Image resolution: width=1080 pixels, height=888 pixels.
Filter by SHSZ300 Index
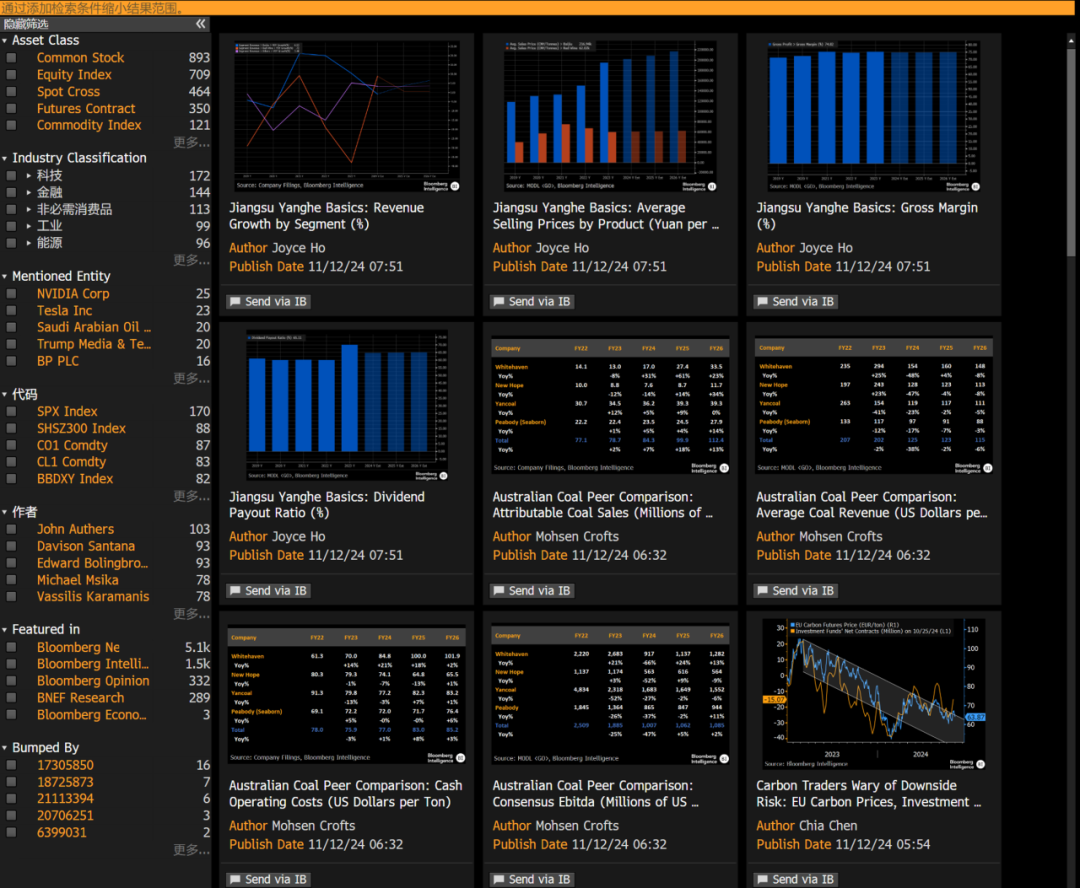(x=81, y=428)
